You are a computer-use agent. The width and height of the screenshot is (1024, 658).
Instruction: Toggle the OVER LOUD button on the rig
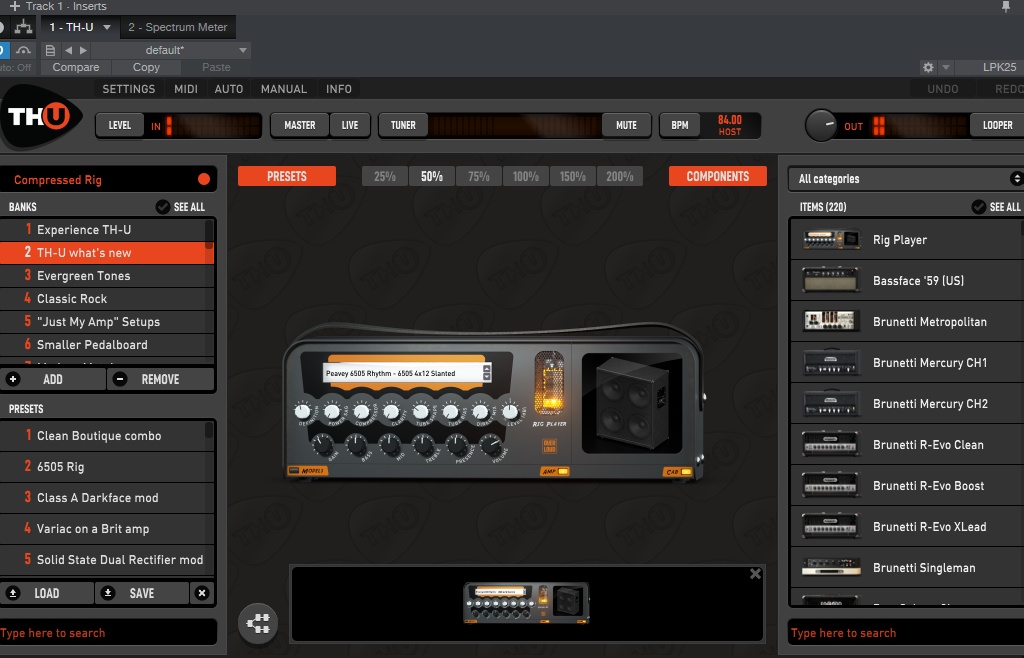549,446
